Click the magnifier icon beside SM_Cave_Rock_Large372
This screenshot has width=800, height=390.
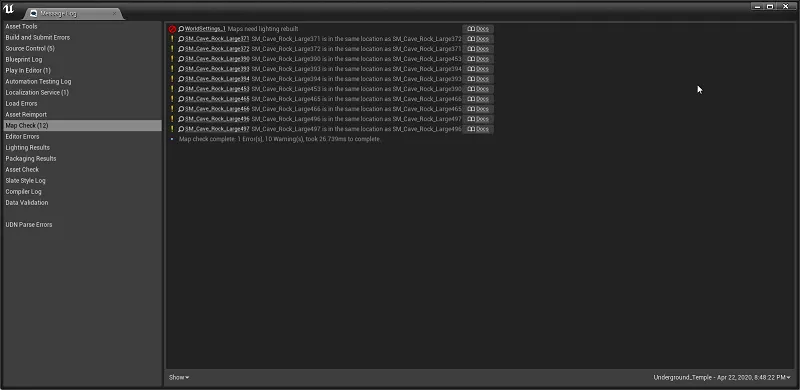click(x=181, y=49)
